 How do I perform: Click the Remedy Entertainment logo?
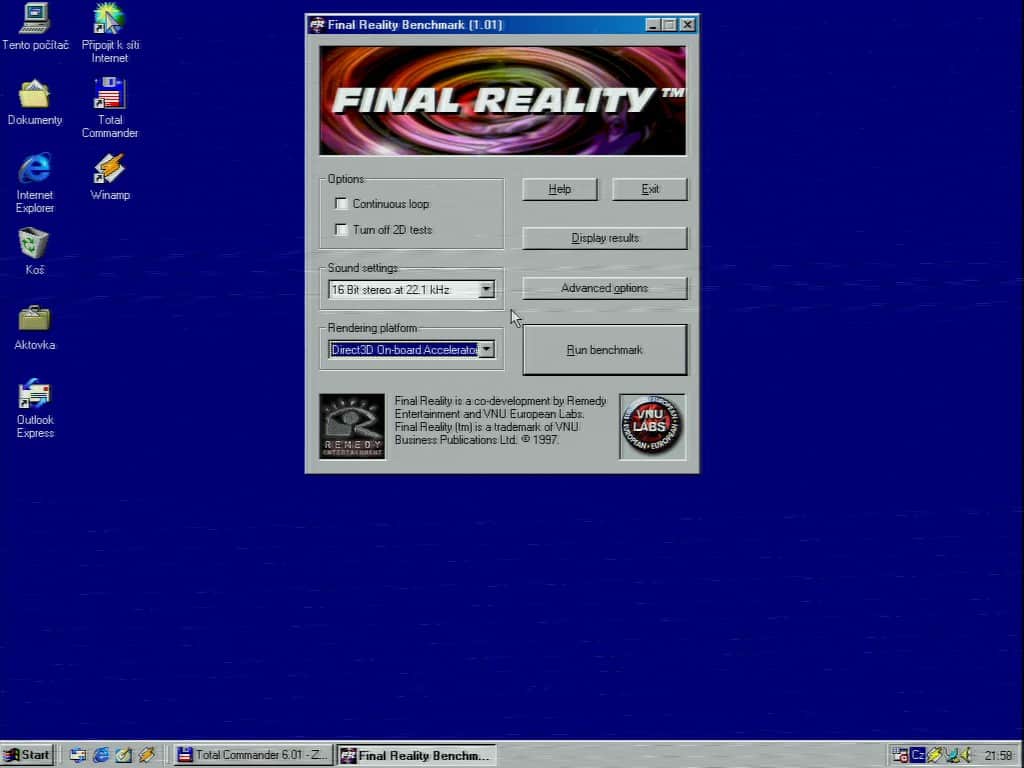pyautogui.click(x=352, y=426)
